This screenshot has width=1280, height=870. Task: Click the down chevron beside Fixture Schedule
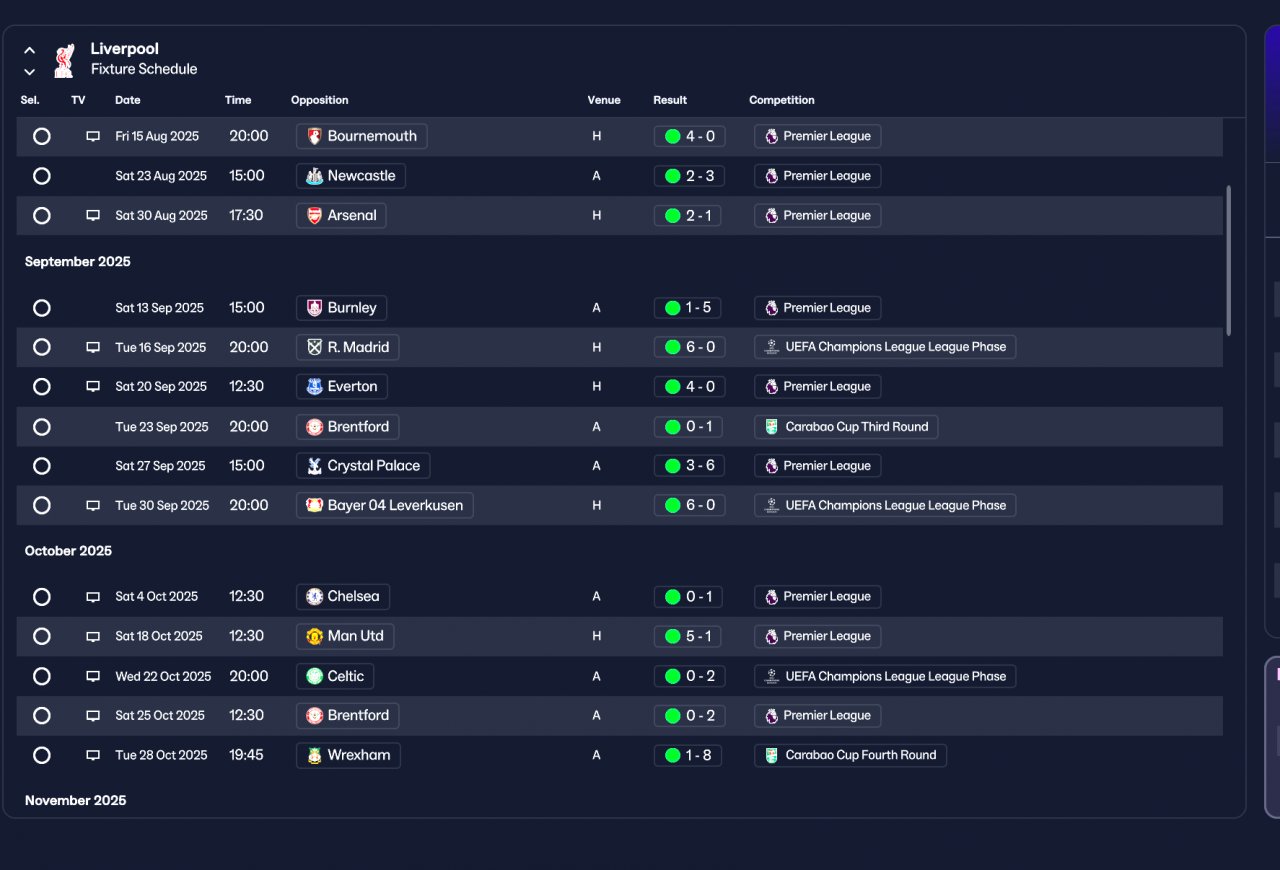29,71
